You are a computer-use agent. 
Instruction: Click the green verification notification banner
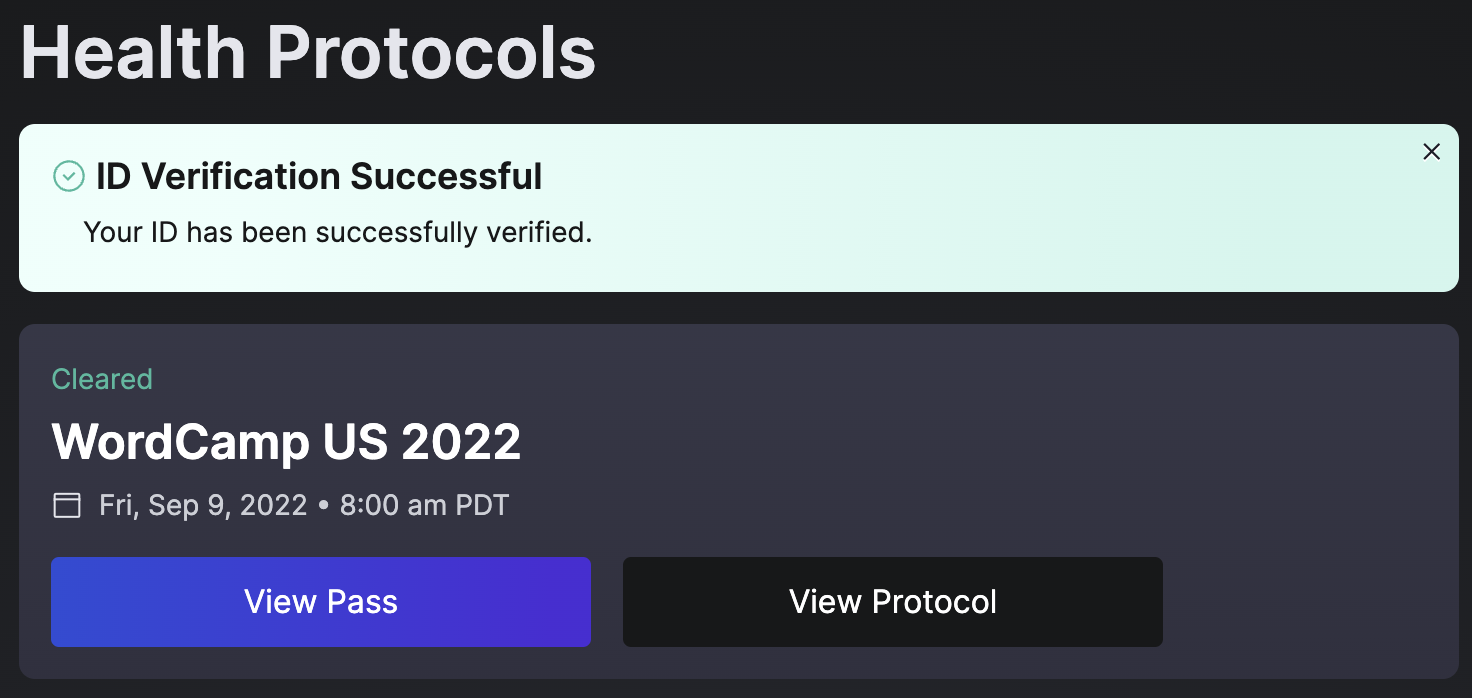(736, 208)
